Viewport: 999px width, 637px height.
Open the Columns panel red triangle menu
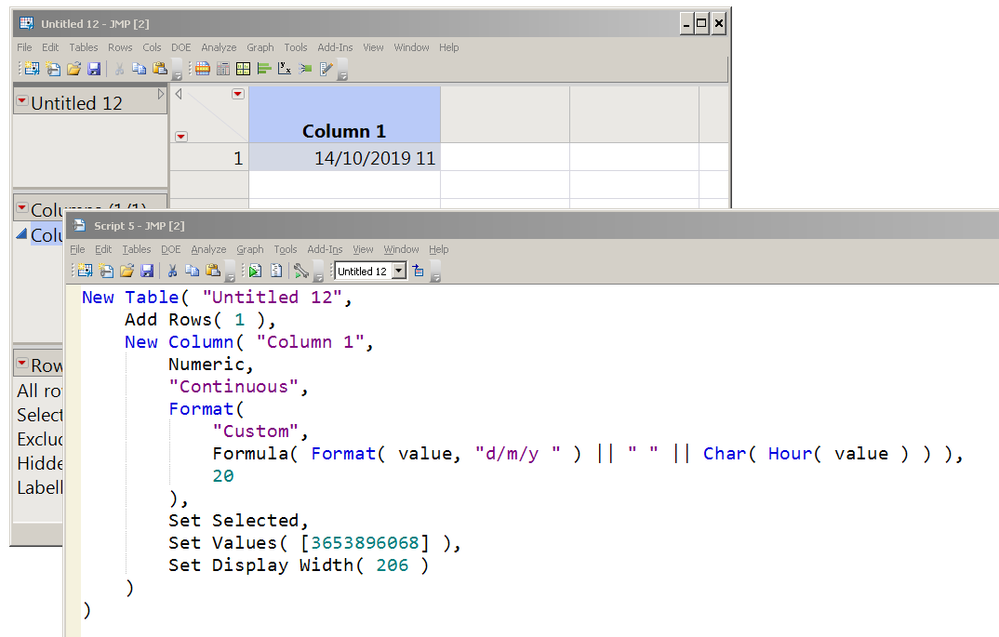click(x=22, y=208)
